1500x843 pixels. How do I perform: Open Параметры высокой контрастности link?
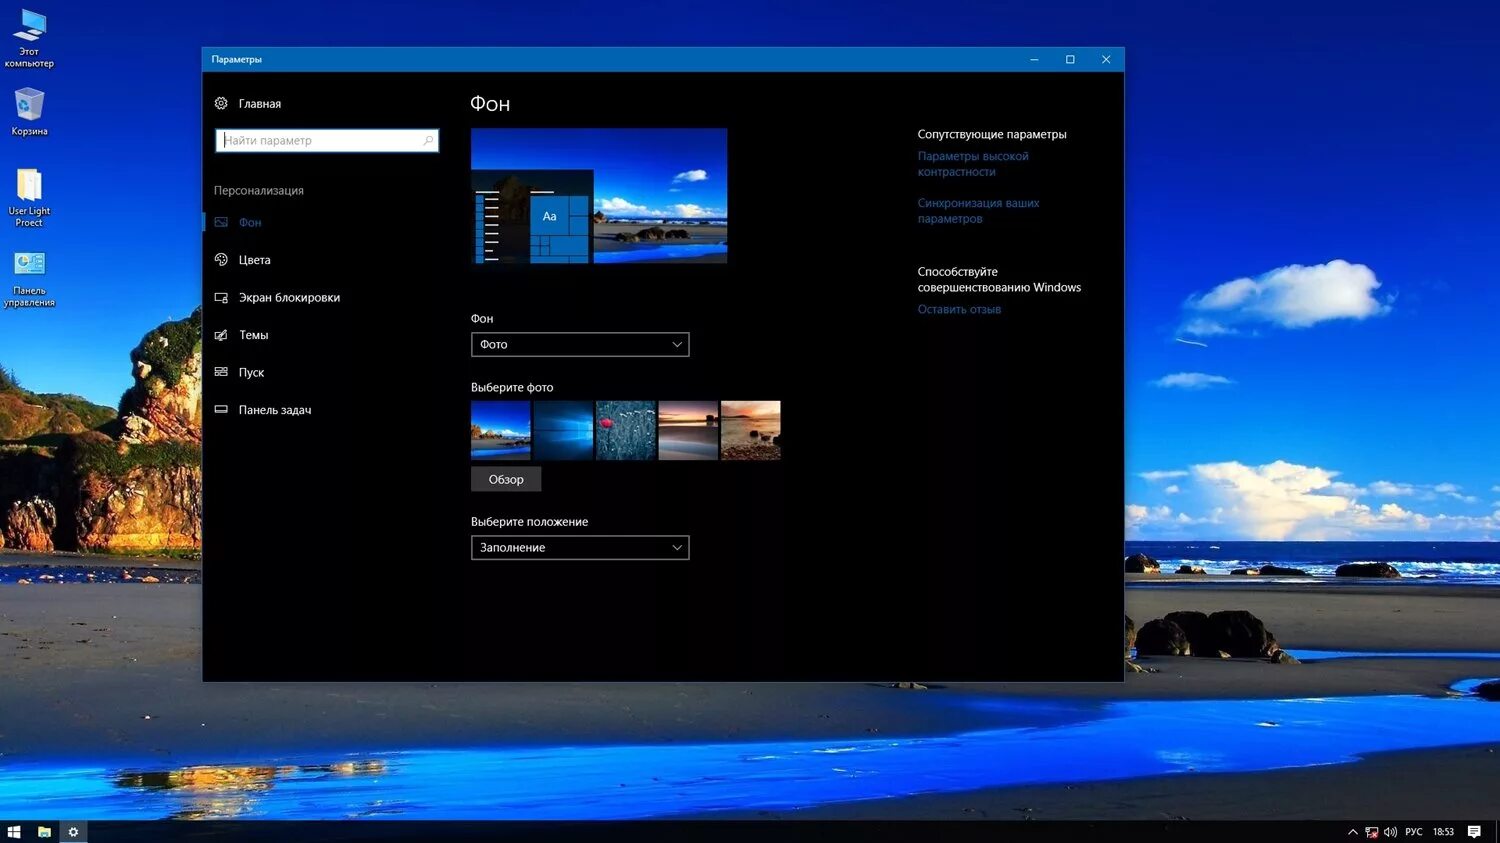click(x=973, y=163)
